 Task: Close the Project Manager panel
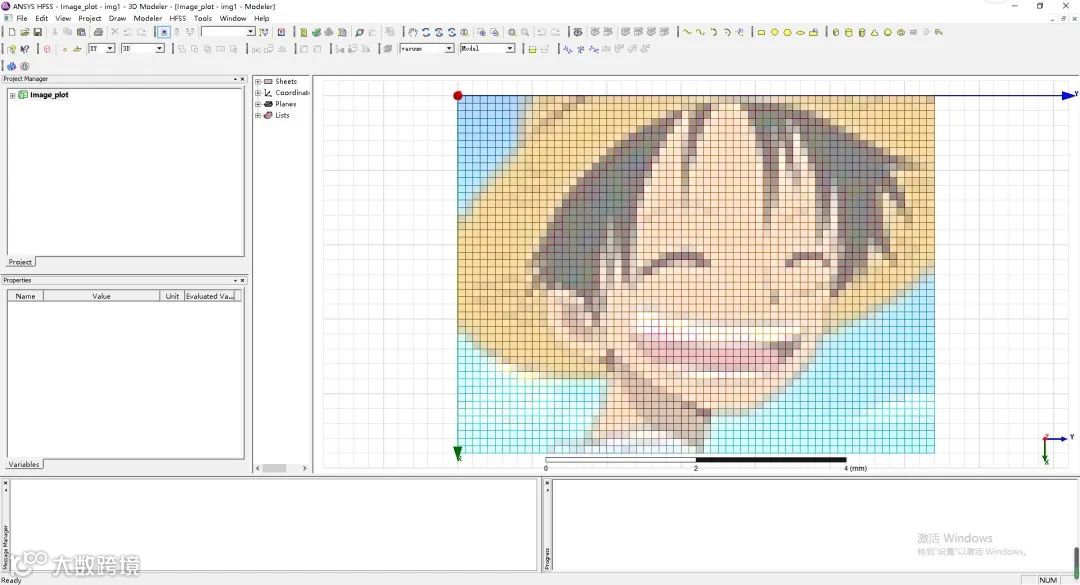(242, 79)
